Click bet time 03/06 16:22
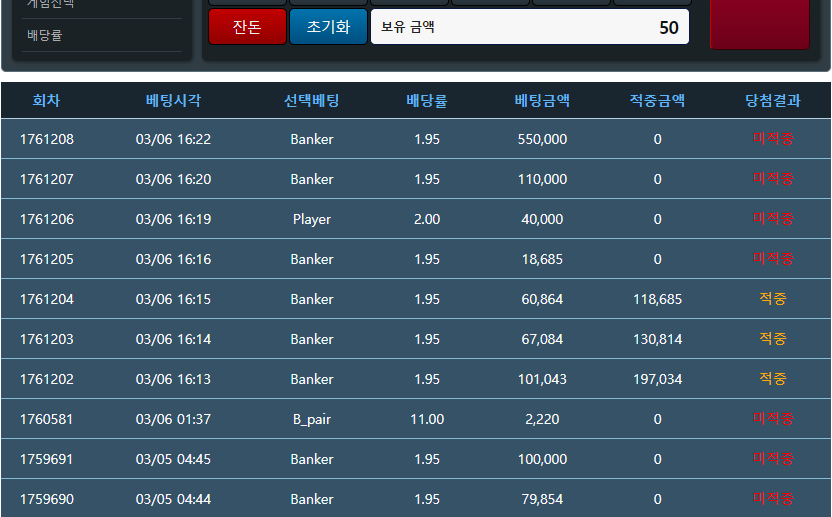This screenshot has height=517, width=832. tap(174, 139)
